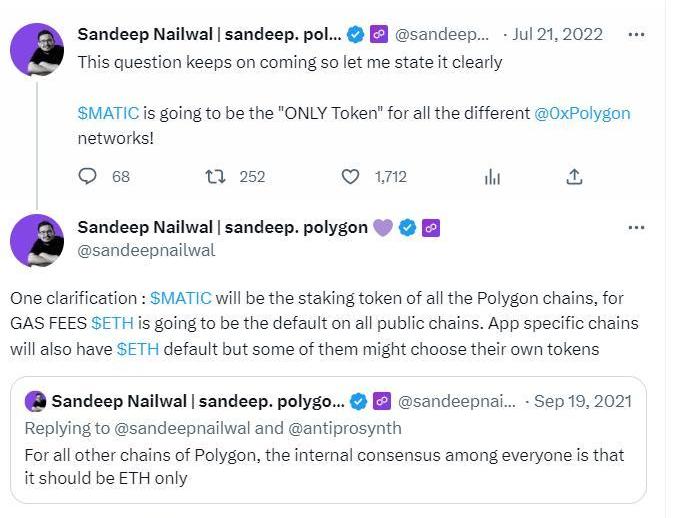Open the more options menu on second tweet
Screen dimensions: 673x518
(635, 227)
